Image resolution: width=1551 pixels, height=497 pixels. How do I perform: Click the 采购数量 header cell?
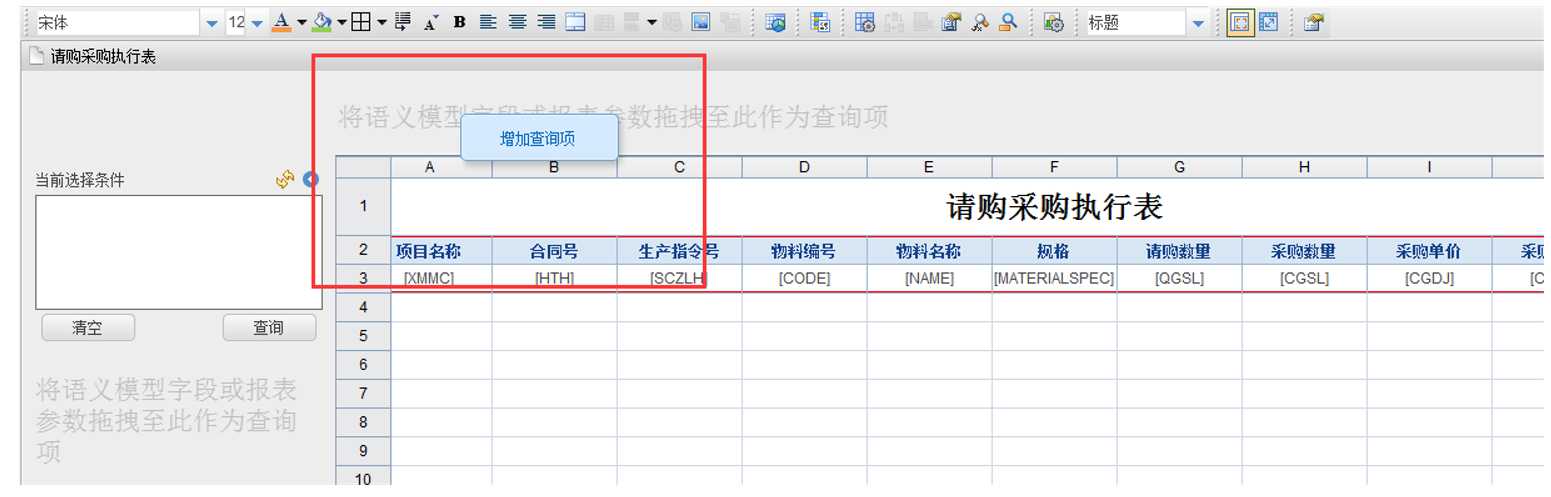point(1304,251)
